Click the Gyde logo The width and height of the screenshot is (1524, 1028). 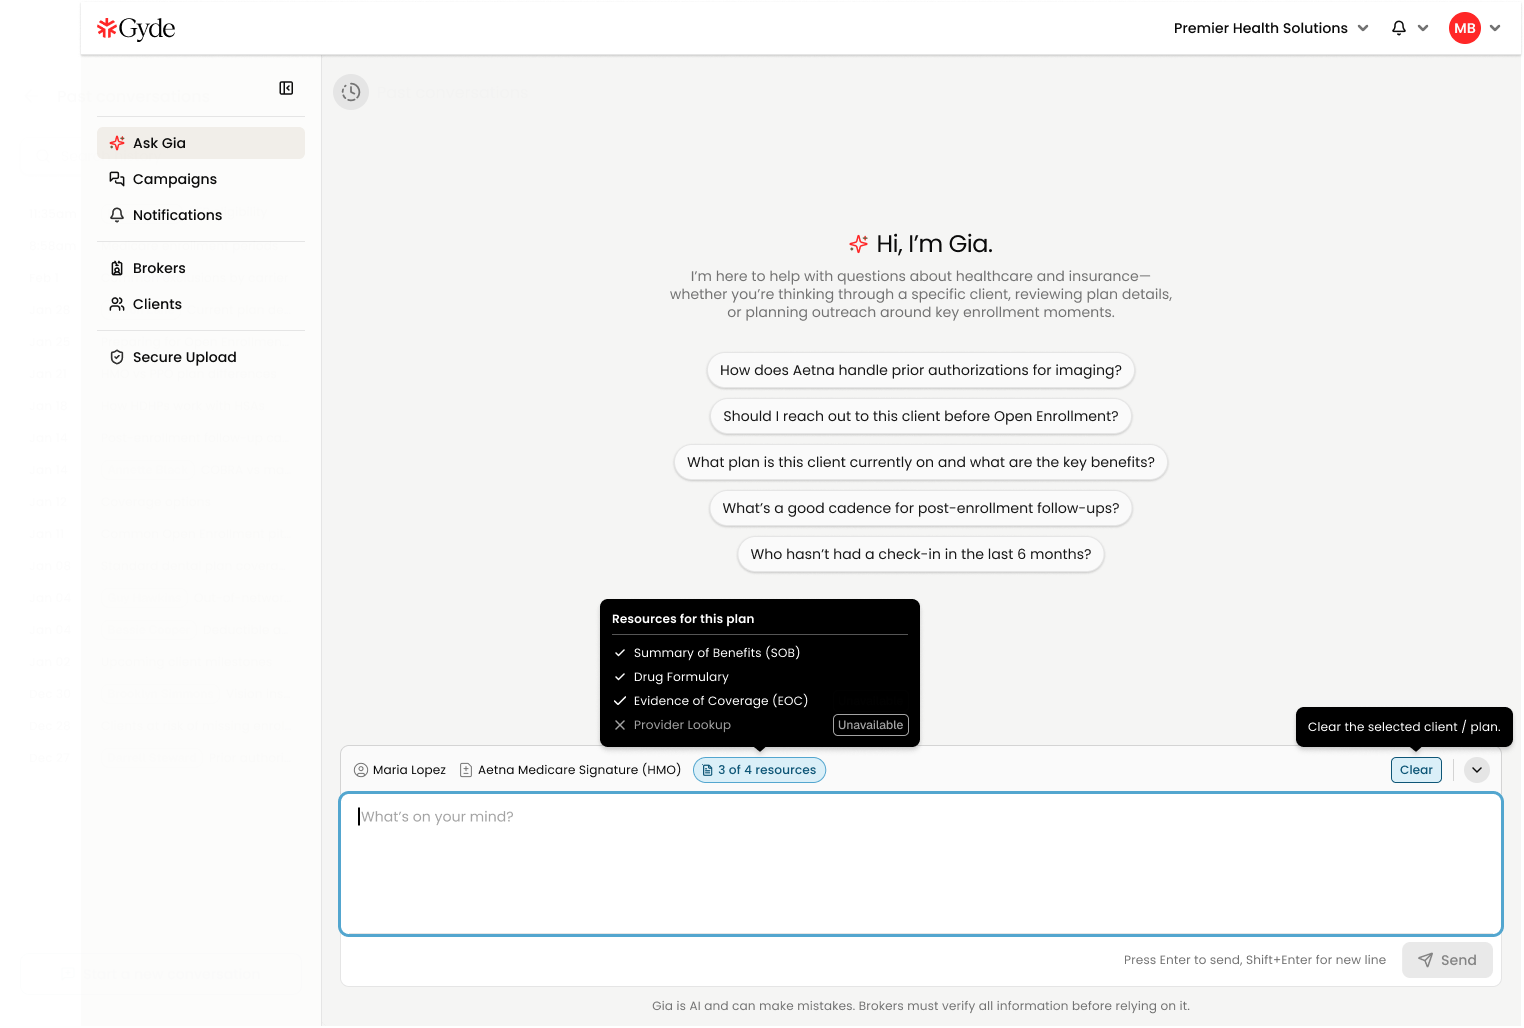(x=136, y=29)
